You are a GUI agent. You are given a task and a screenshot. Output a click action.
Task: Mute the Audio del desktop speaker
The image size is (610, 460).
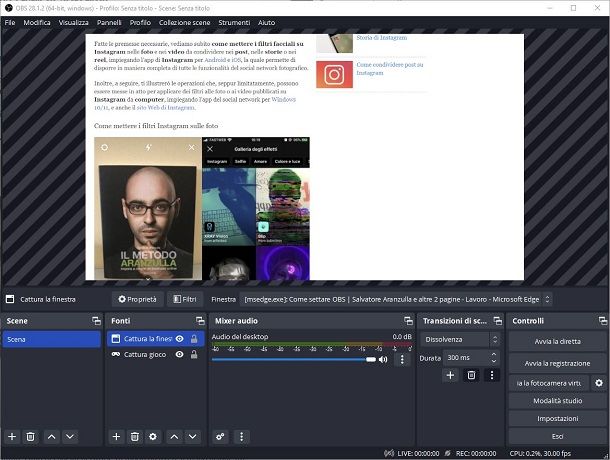click(383, 359)
